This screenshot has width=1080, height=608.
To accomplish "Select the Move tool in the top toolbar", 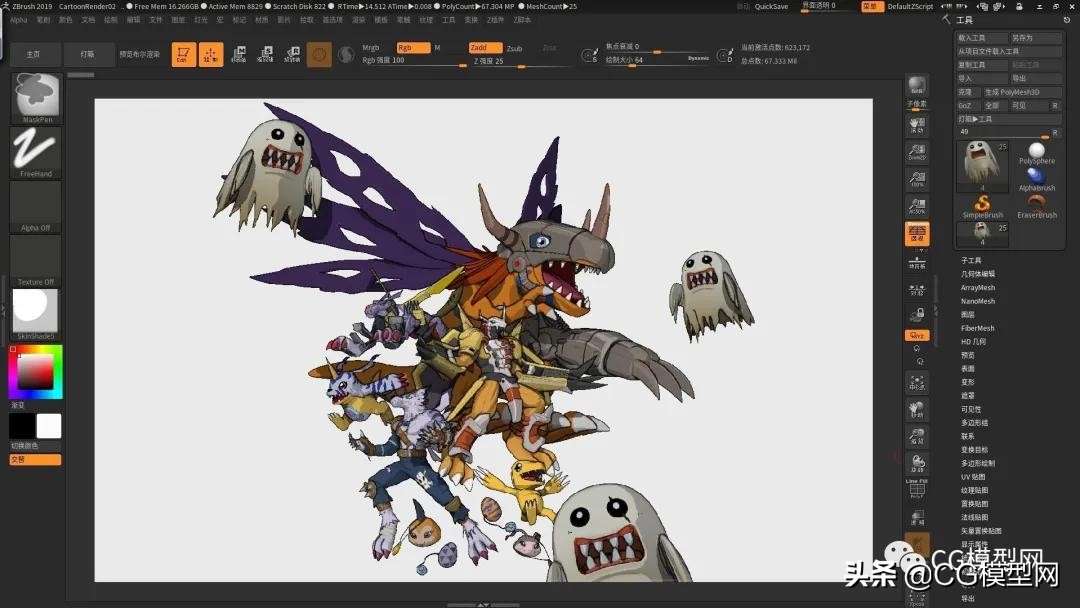I will 241,53.
